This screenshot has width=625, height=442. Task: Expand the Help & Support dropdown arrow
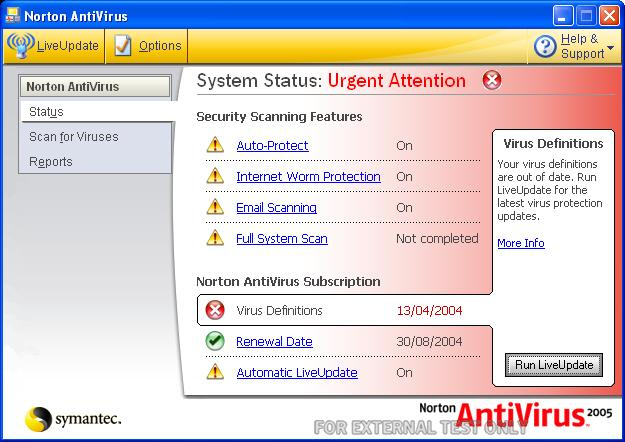pyautogui.click(x=610, y=47)
